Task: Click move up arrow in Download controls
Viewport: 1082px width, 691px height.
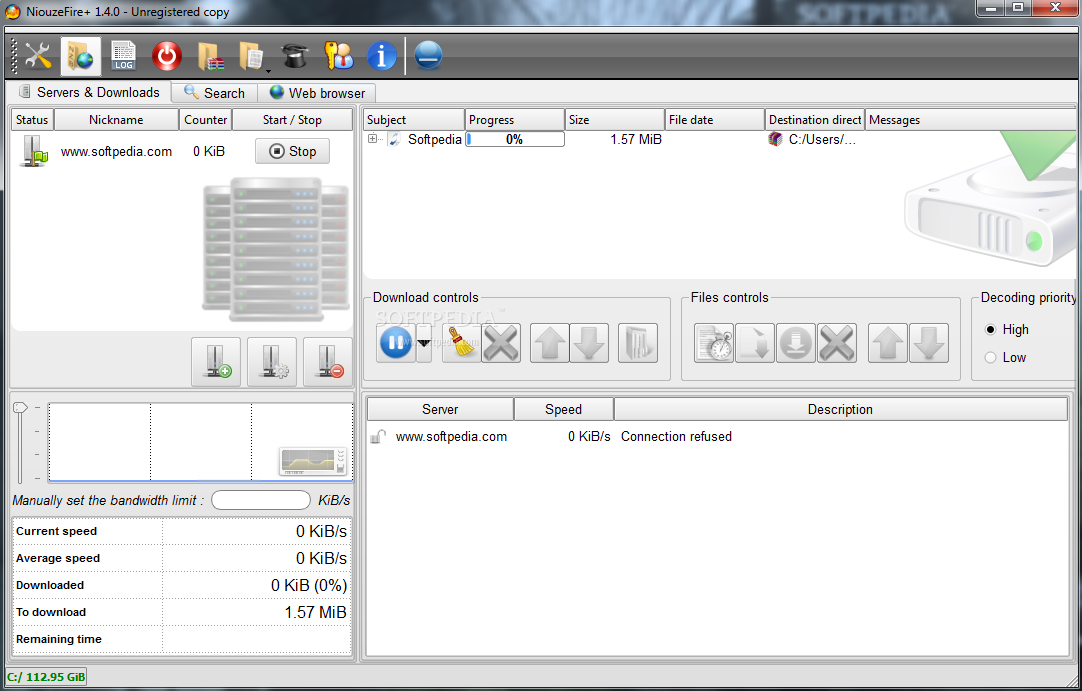Action: [549, 342]
